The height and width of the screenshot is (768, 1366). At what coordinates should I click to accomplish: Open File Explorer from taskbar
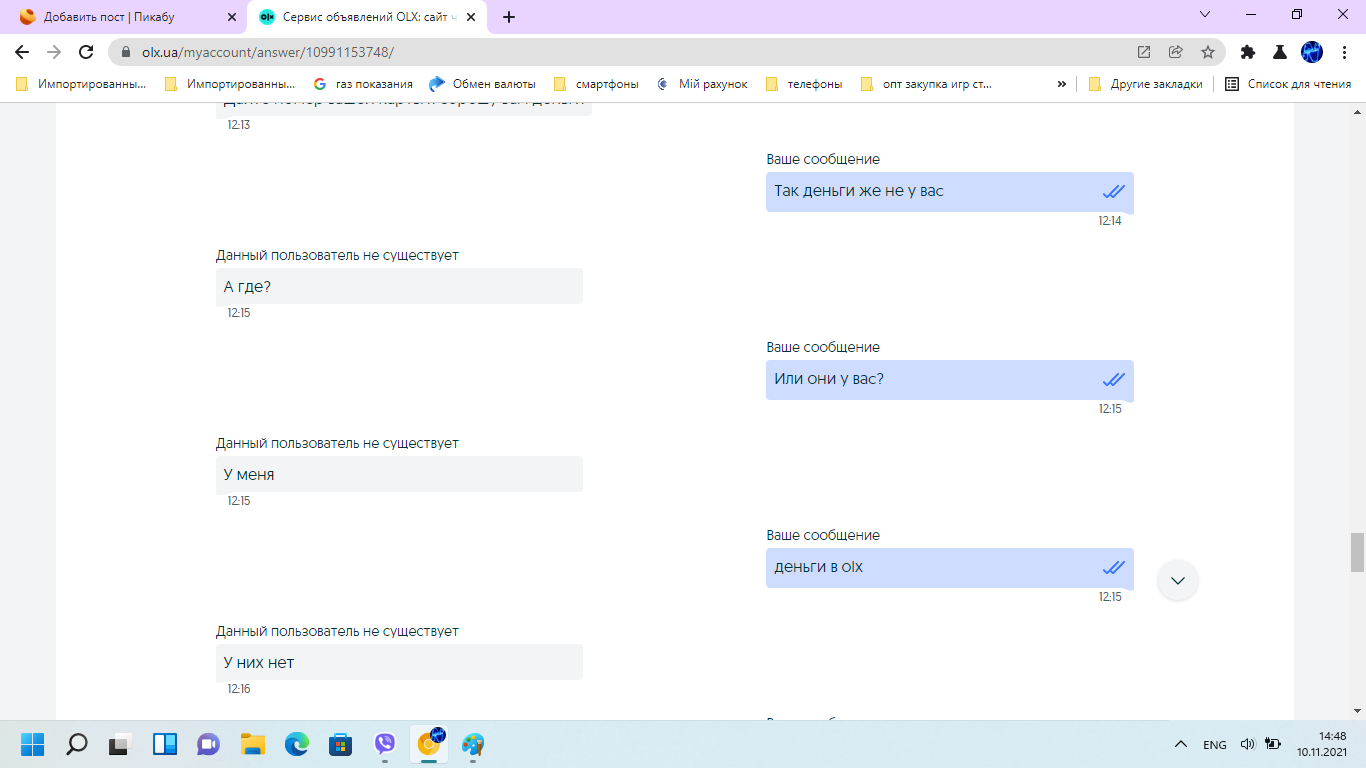[x=252, y=744]
